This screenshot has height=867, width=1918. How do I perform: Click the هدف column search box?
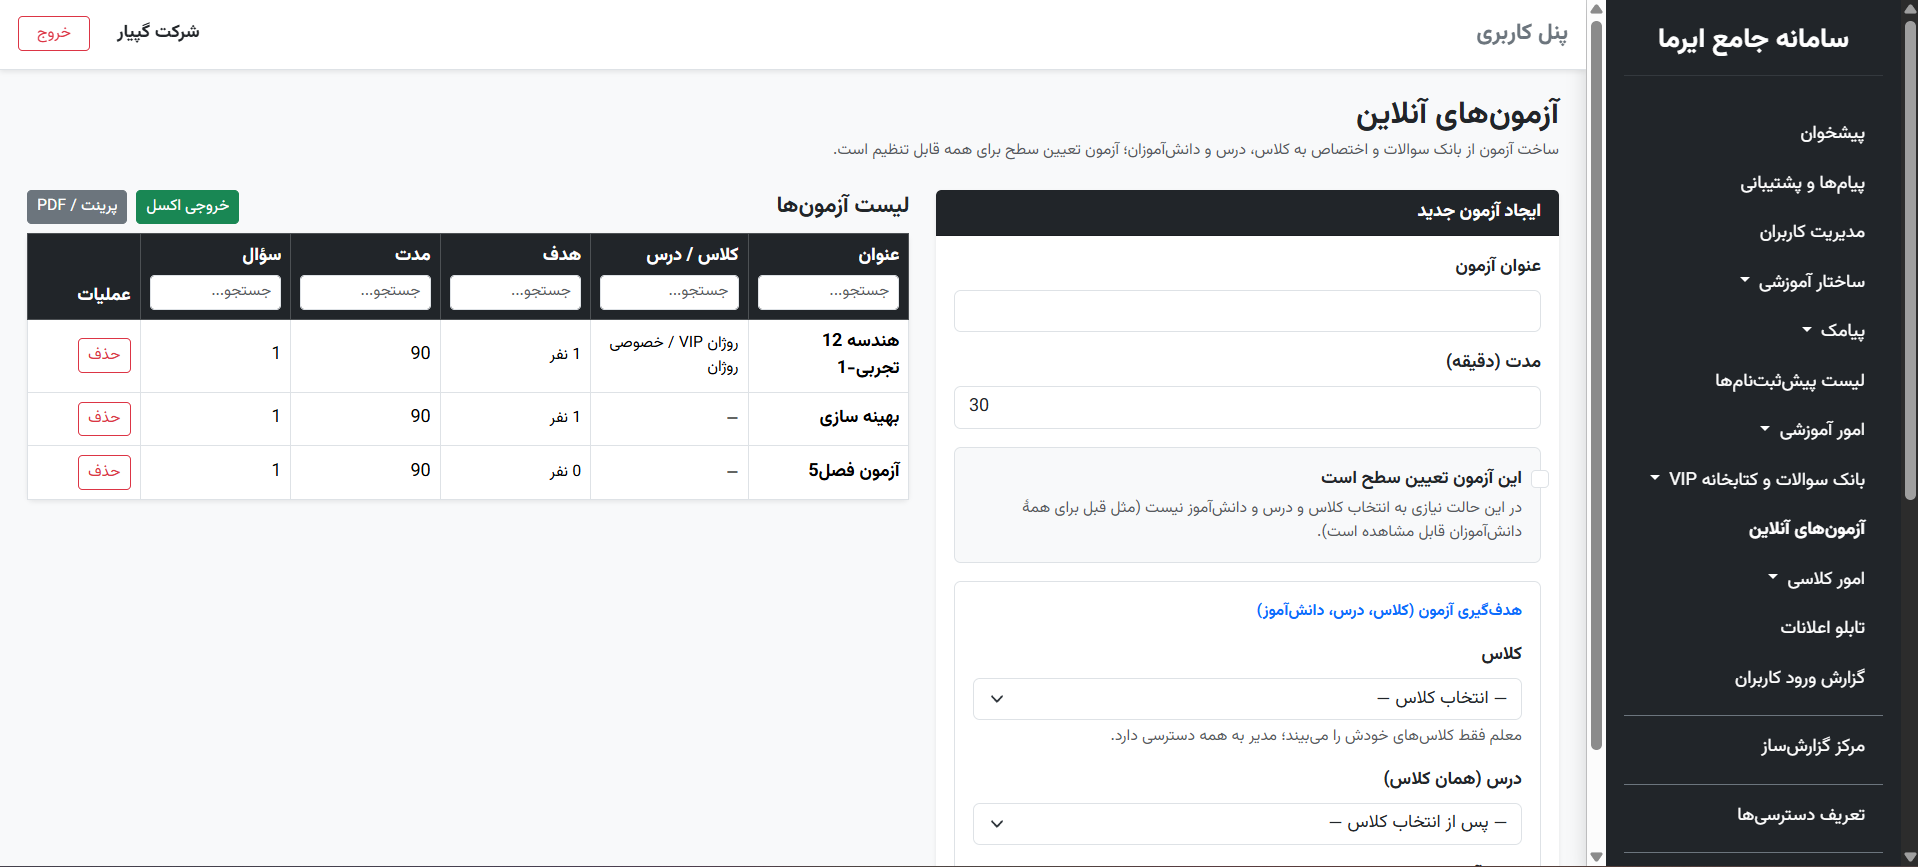[x=515, y=292]
